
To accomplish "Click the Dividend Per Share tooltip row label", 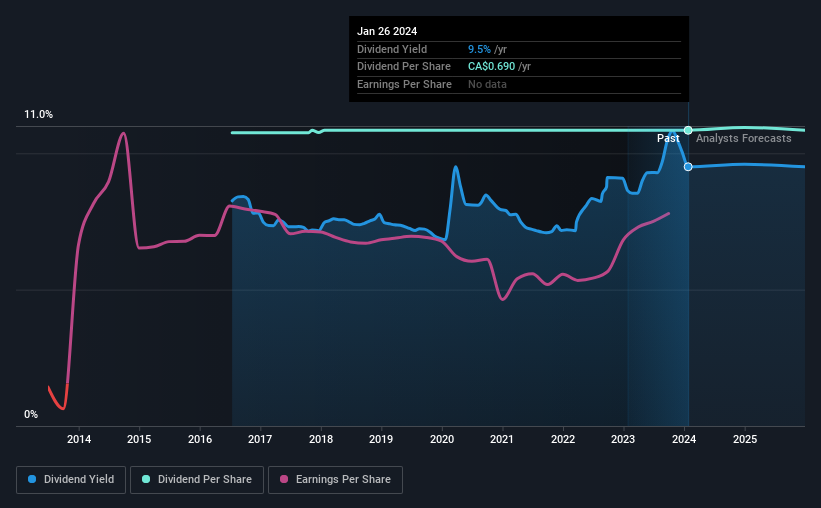I will [404, 67].
